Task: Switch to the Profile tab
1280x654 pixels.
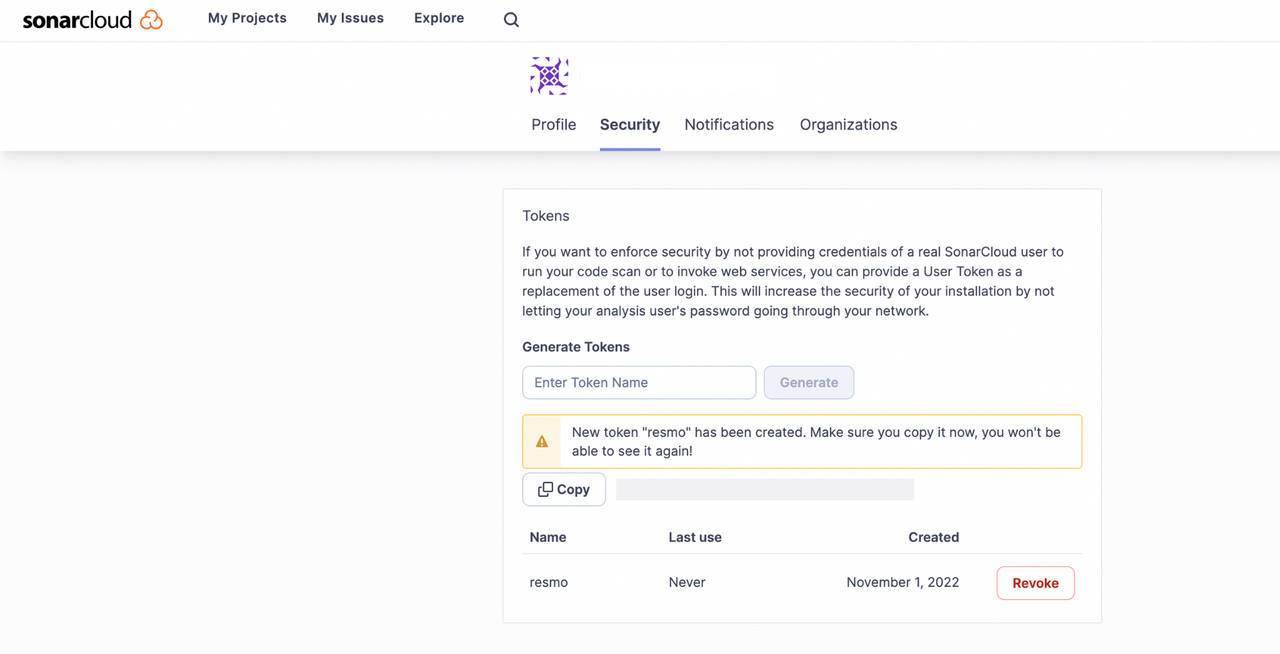Action: tap(553, 125)
